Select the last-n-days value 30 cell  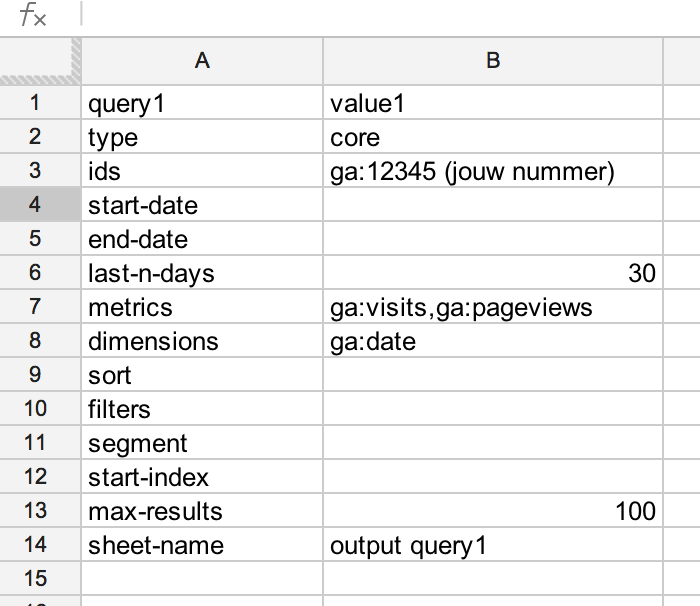[492, 273]
